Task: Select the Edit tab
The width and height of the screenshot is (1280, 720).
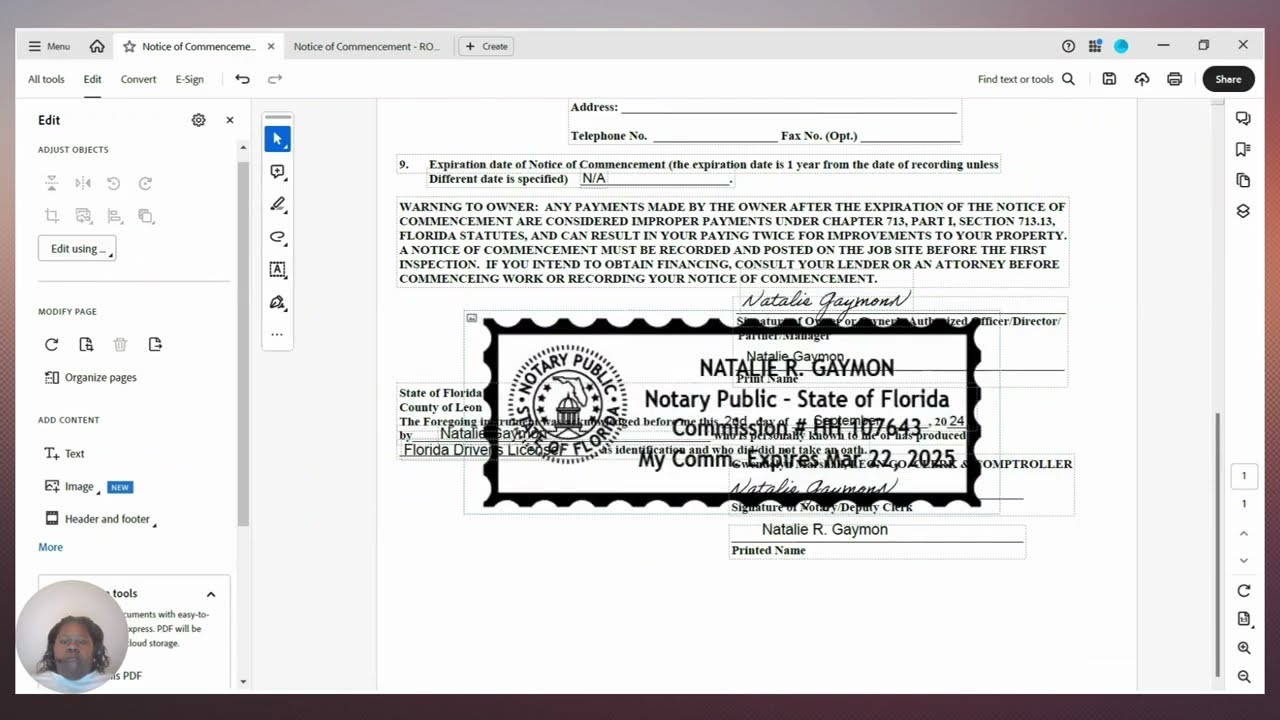Action: (92, 79)
